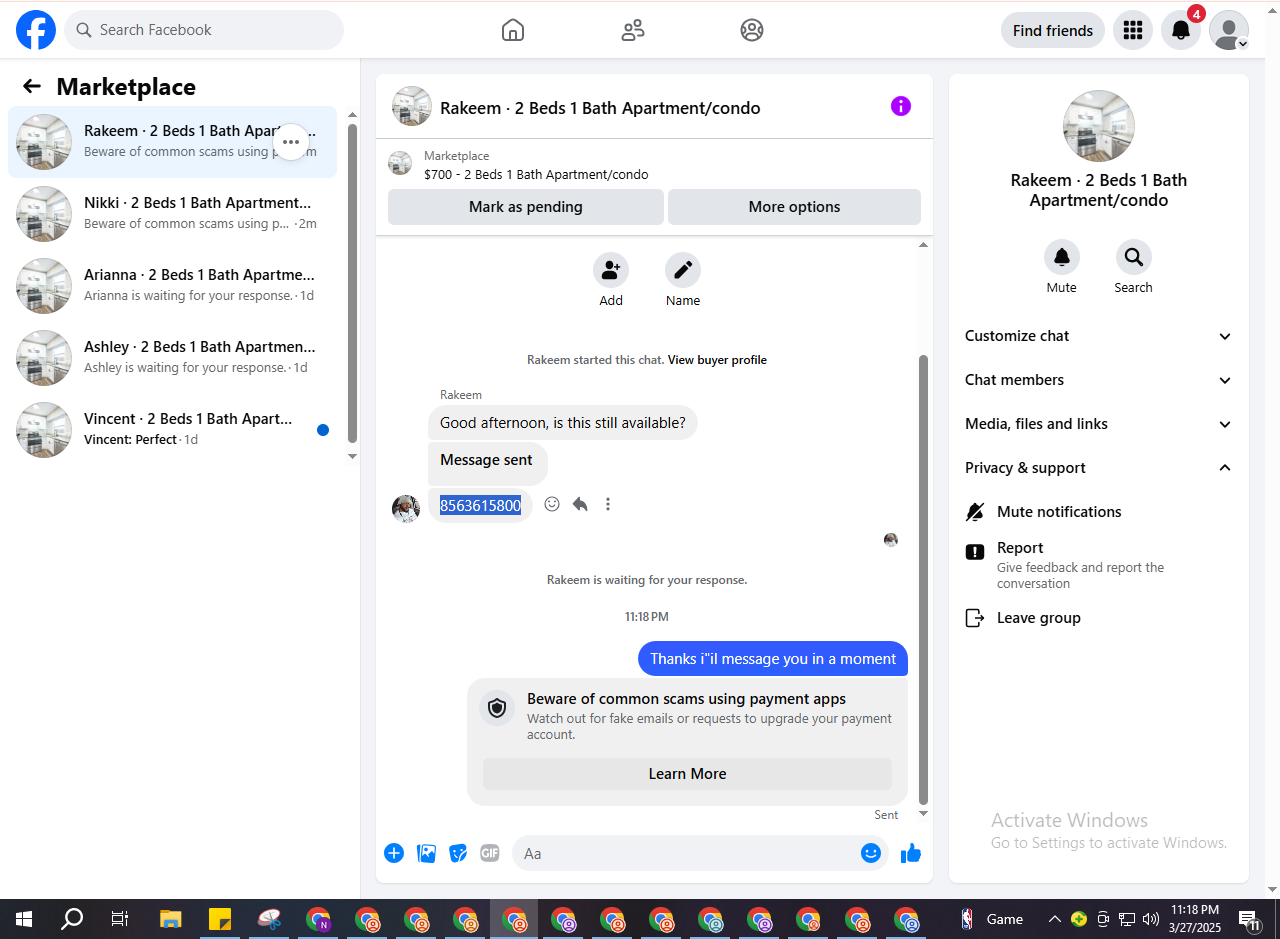This screenshot has width=1280, height=939.
Task: Open the Nikki conversation
Action: (173, 214)
